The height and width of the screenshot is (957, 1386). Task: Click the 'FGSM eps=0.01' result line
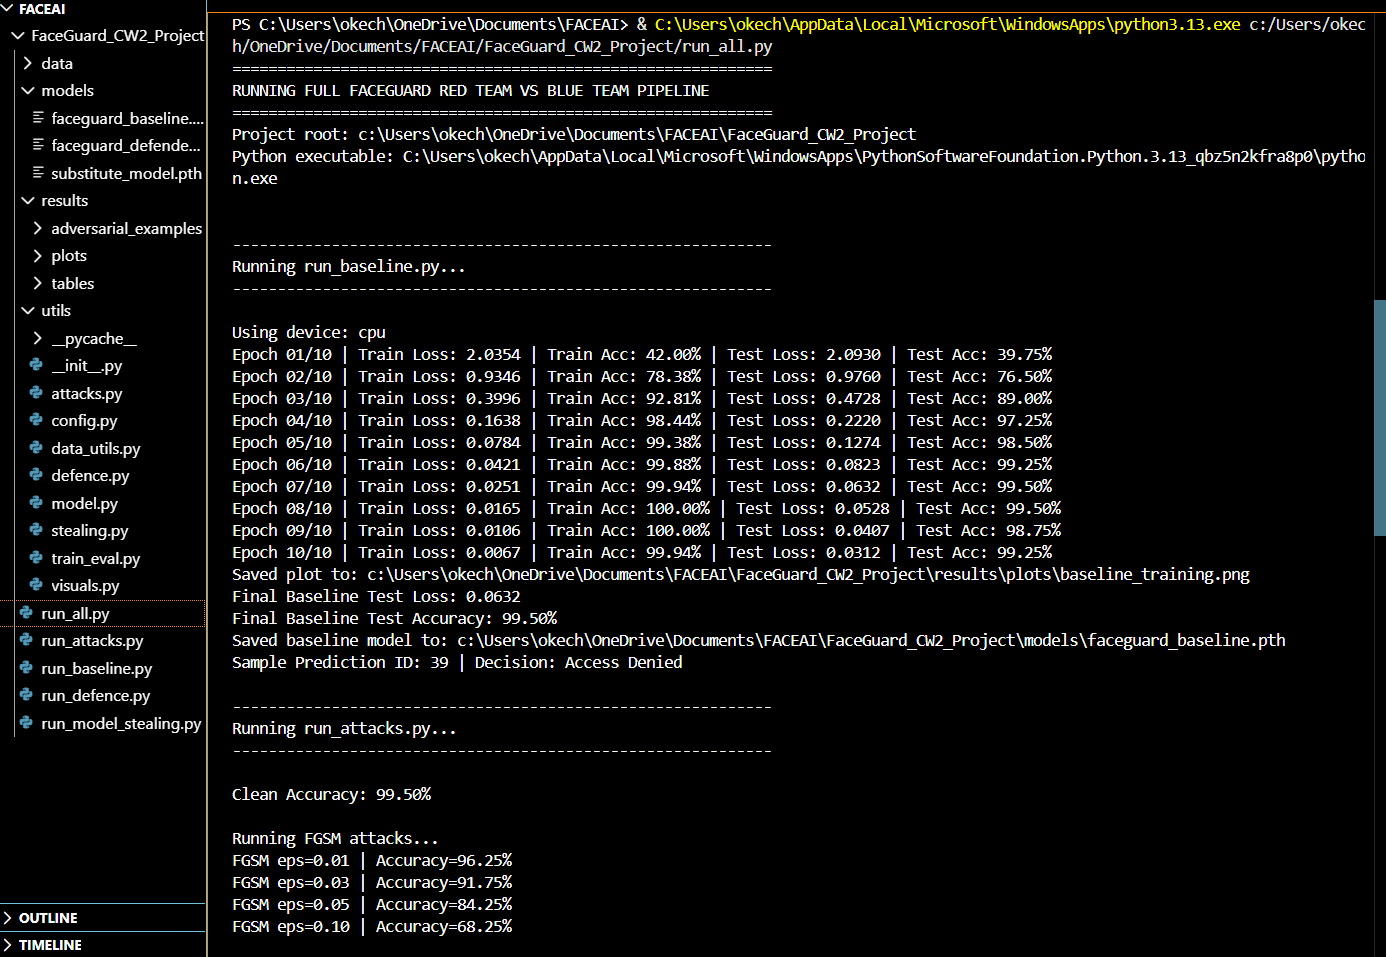[x=372, y=861]
